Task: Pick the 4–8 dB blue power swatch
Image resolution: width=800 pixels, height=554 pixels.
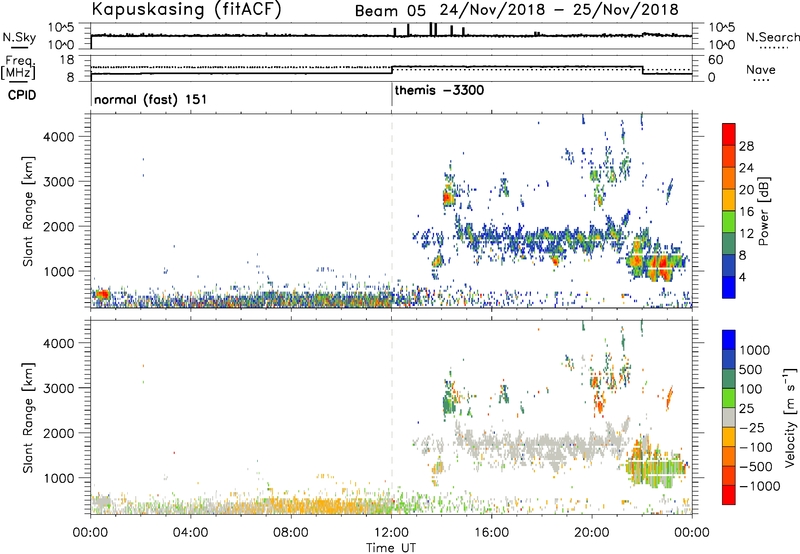Action: (x=729, y=266)
